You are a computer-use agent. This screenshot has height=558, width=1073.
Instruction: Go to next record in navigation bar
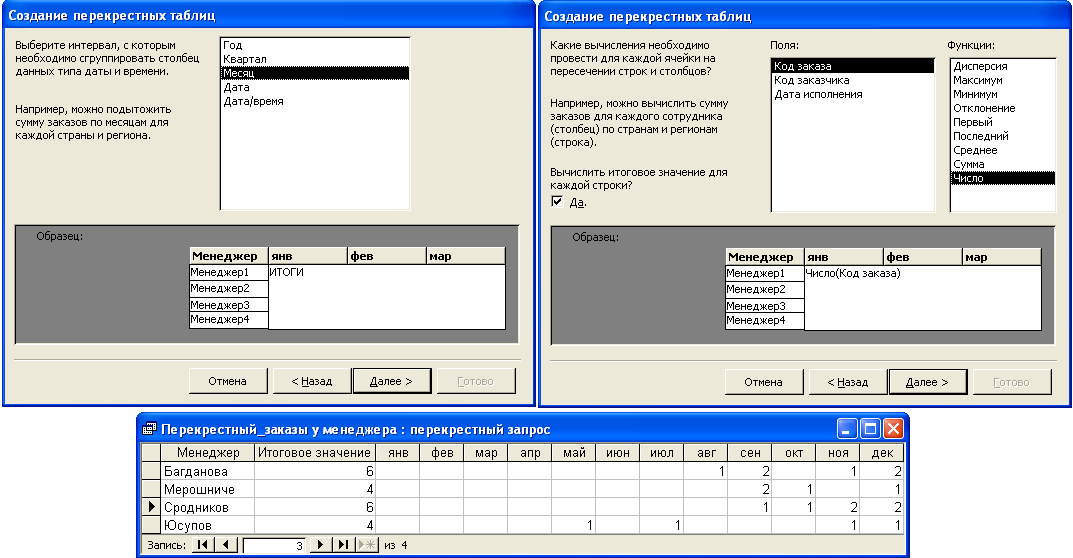coord(320,545)
